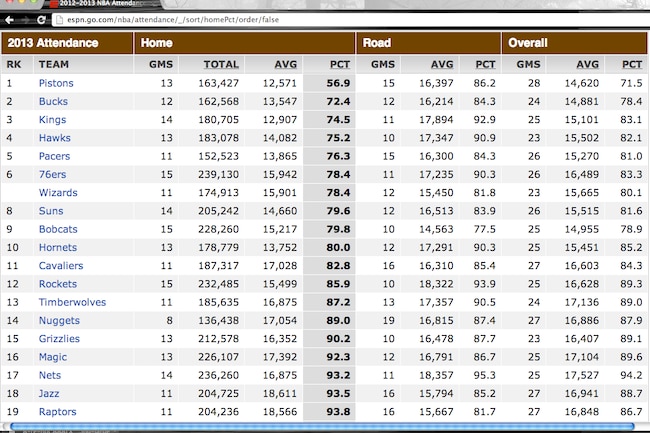
Task: Open the Timberwolves team link
Action: point(72,302)
